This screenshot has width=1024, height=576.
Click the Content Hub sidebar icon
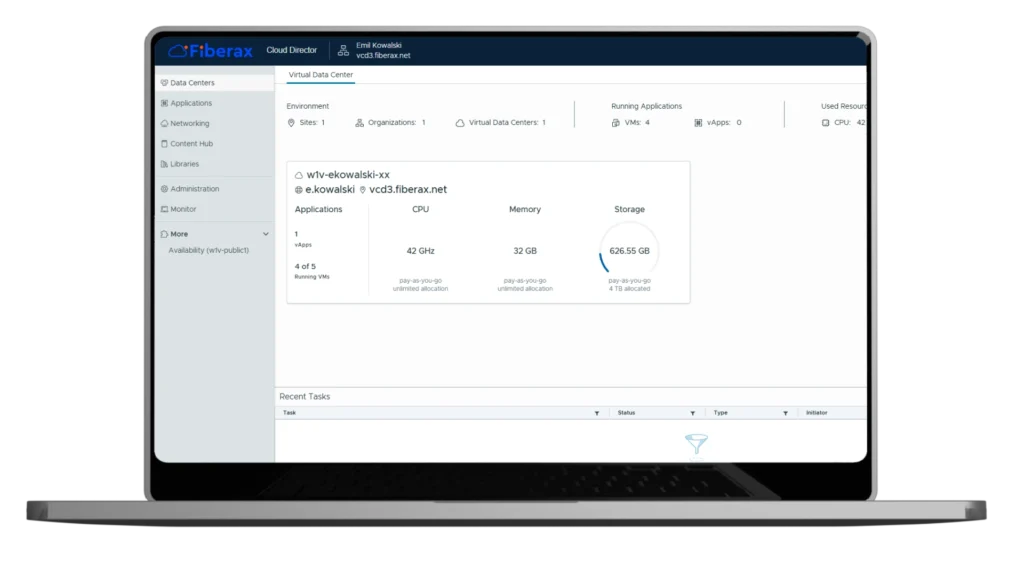point(164,144)
